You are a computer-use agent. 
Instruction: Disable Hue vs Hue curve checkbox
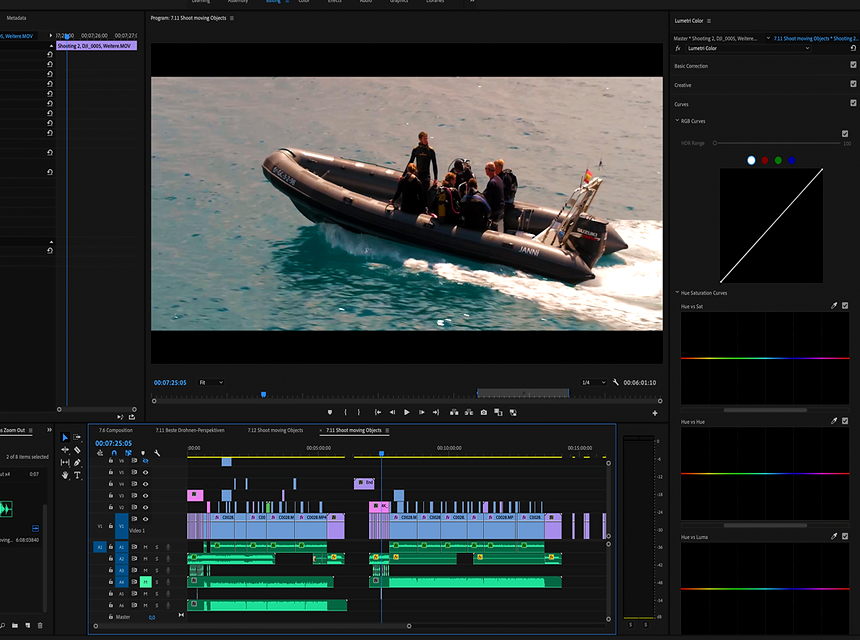[x=845, y=421]
